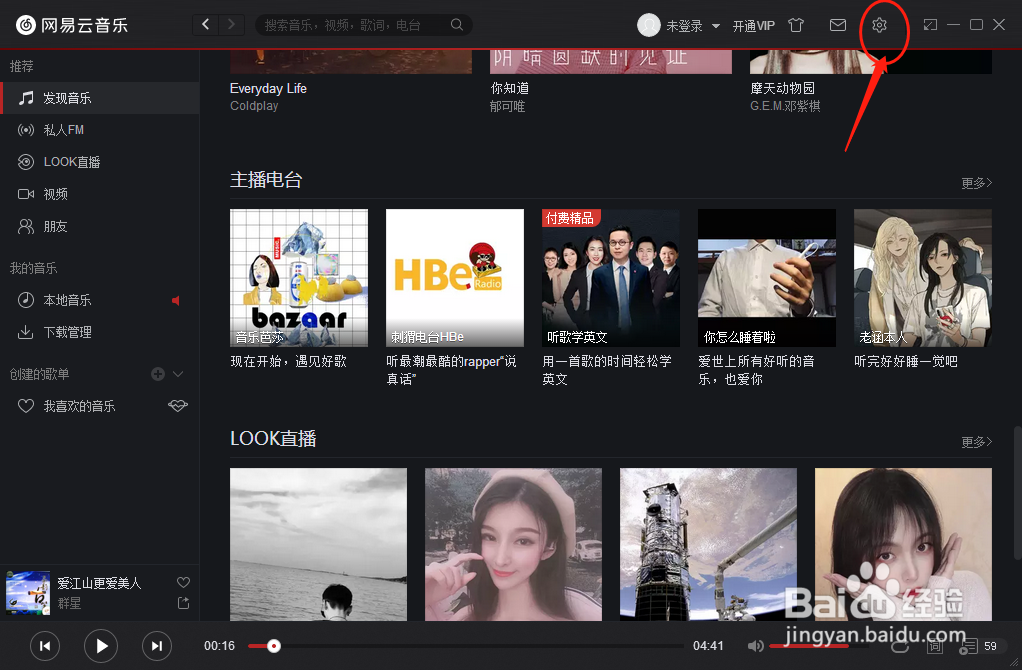The width and height of the screenshot is (1022, 670).
Task: Expand 更多 next to LOOK直播
Action: [x=975, y=440]
